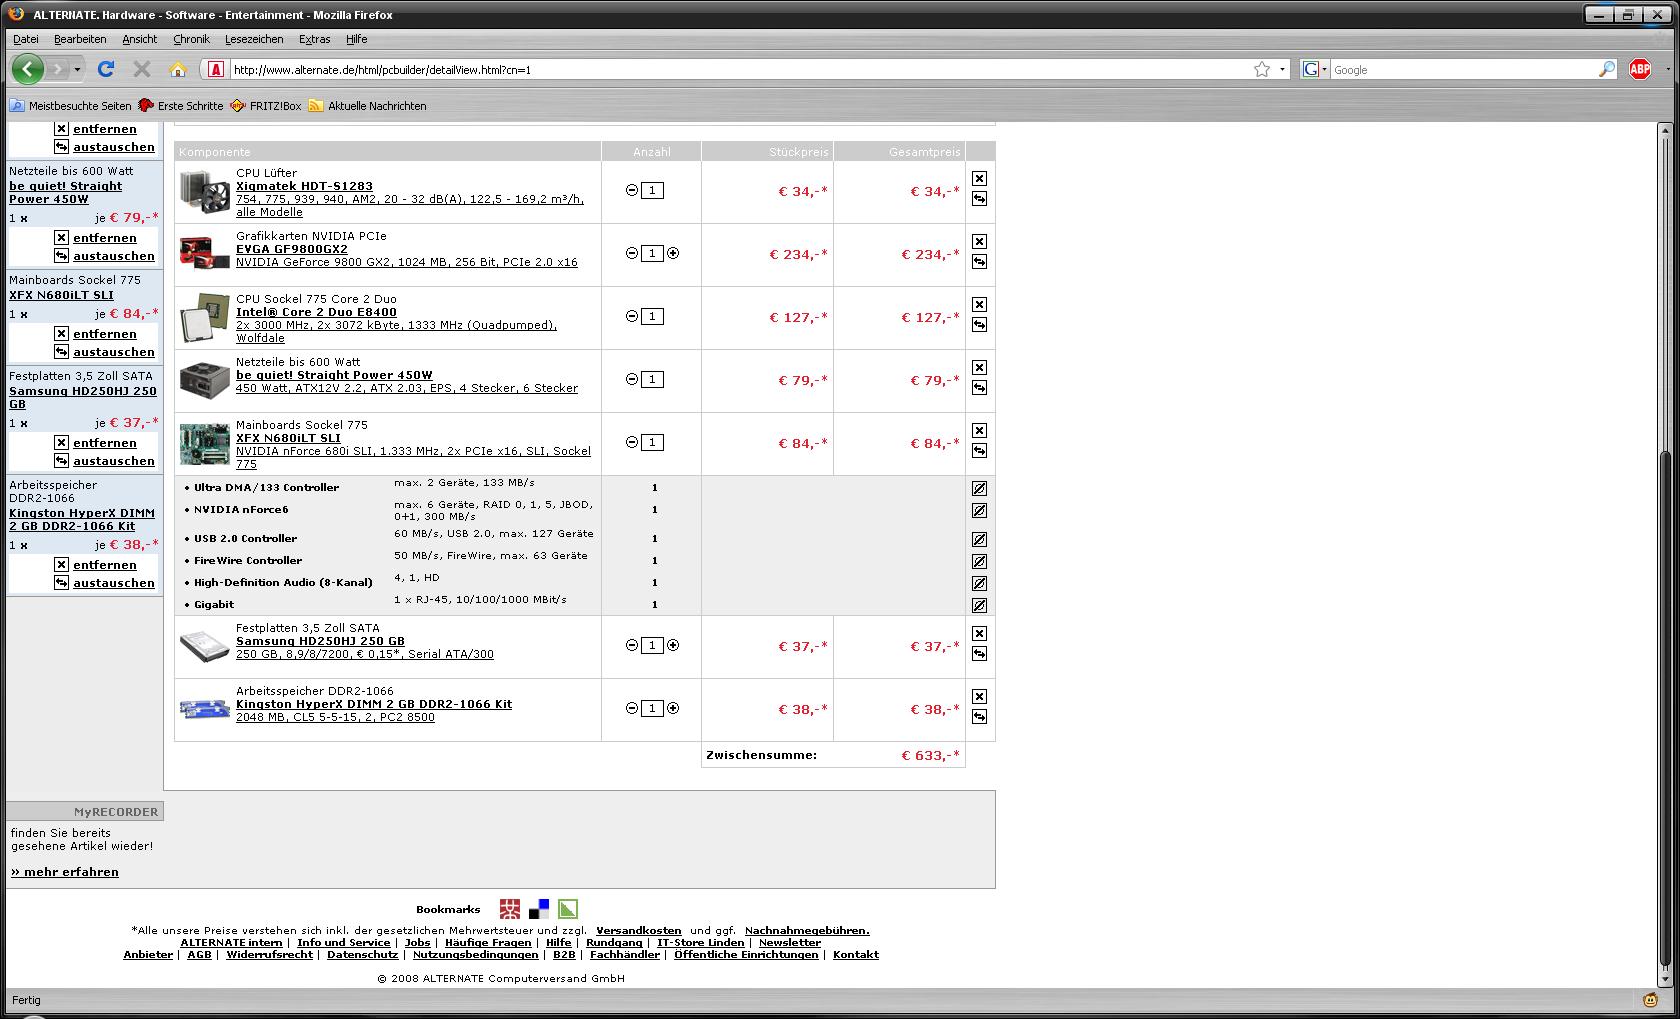Remove the EVGA GF9800GX2 with its X icon
Image resolution: width=1680 pixels, height=1019 pixels.
point(979,241)
